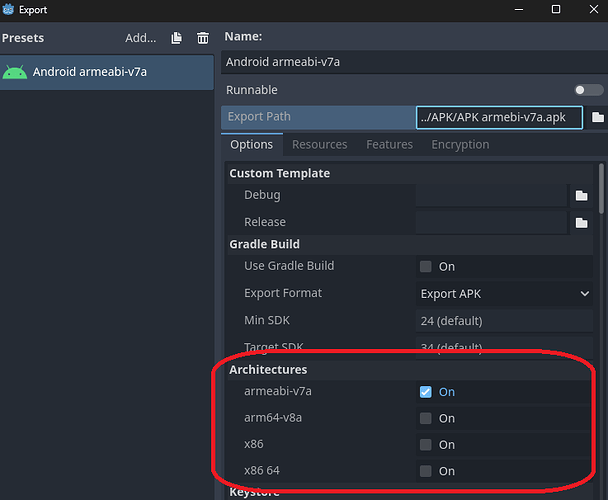Image resolution: width=608 pixels, height=500 pixels.
Task: Click the Release template path field
Action: [491, 223]
